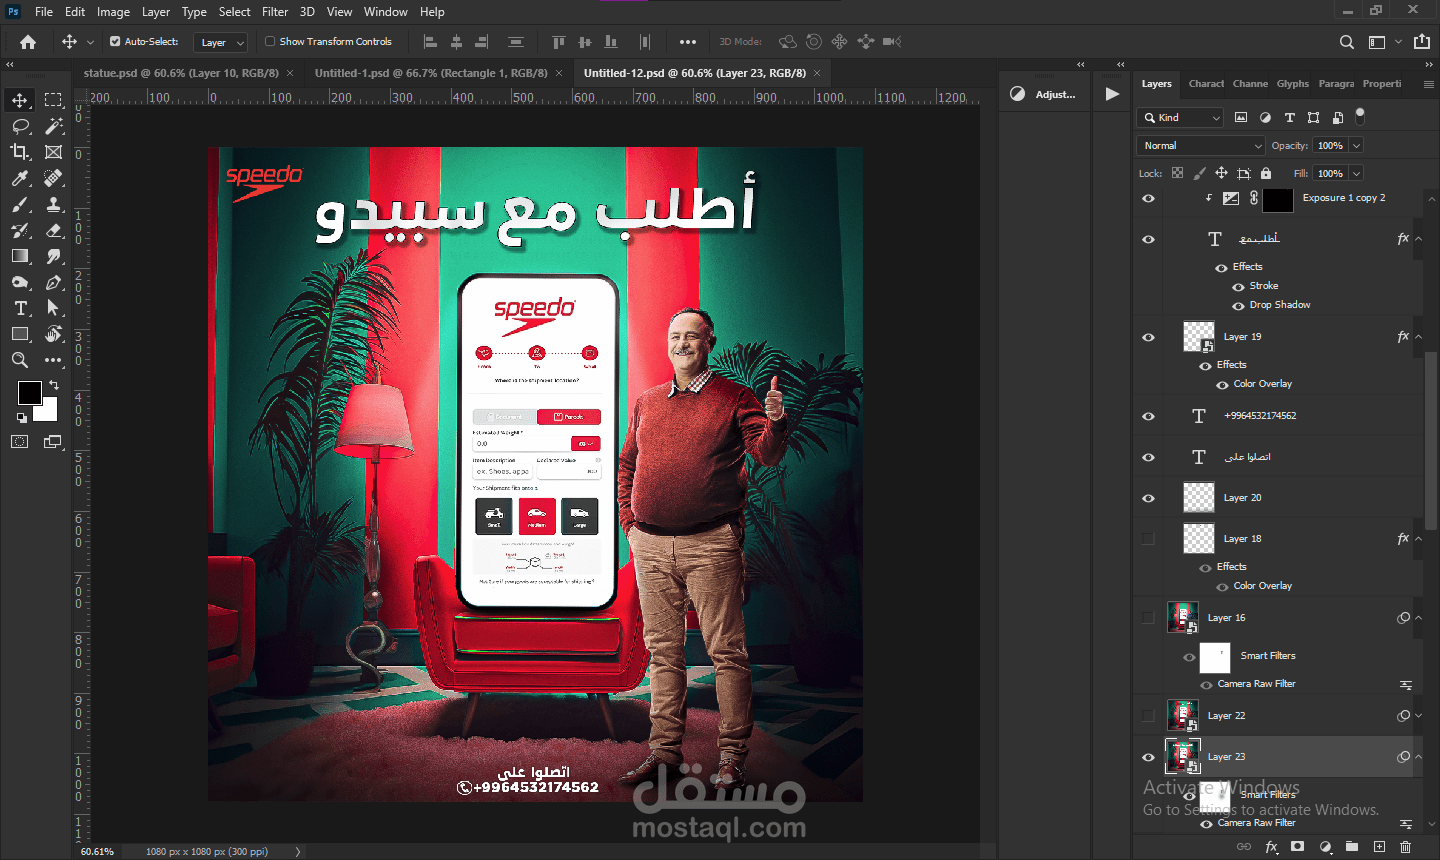Toggle Quick Mask mode icon

(x=20, y=441)
